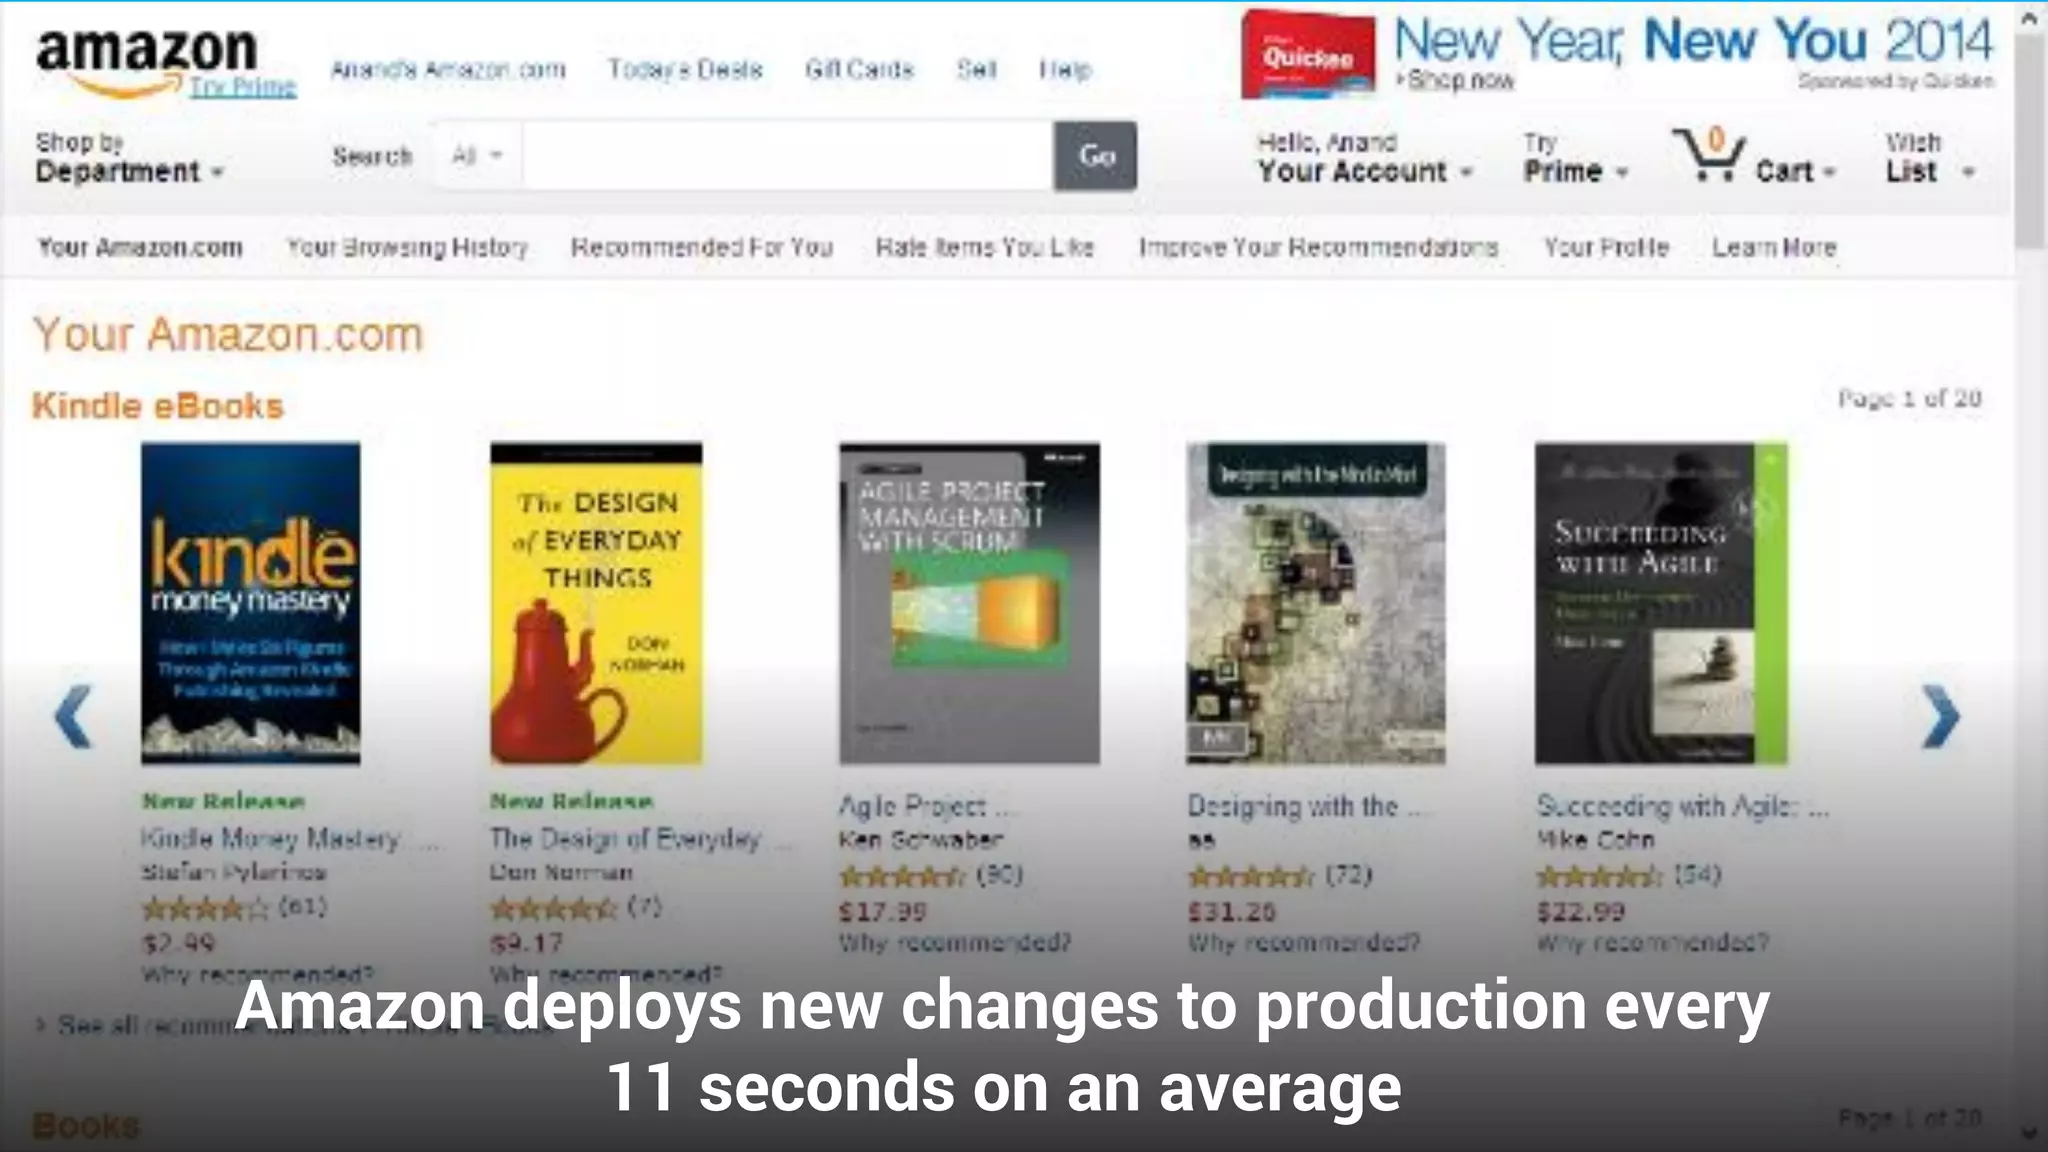Select Your Profile tab

click(x=1606, y=247)
